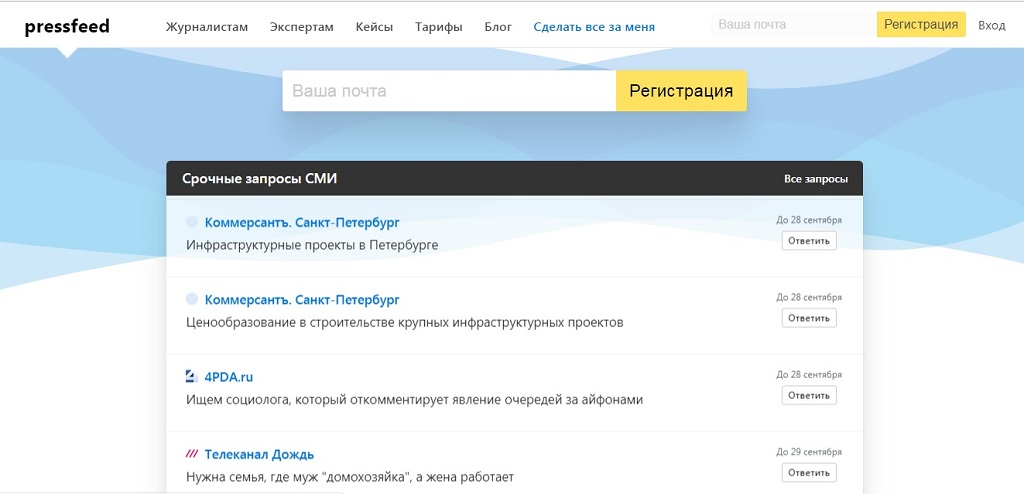Open the Все запросы link
1024x494 pixels.
tap(816, 179)
